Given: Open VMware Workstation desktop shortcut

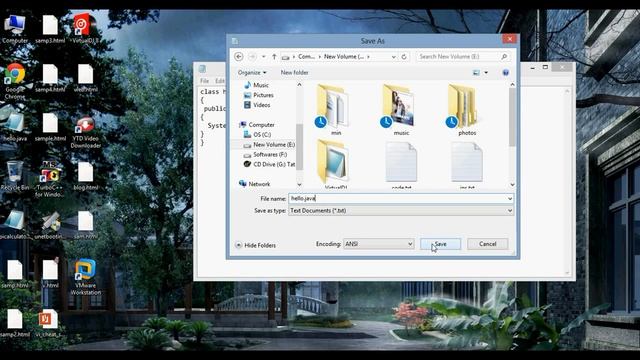Looking at the screenshot, I should (x=86, y=278).
